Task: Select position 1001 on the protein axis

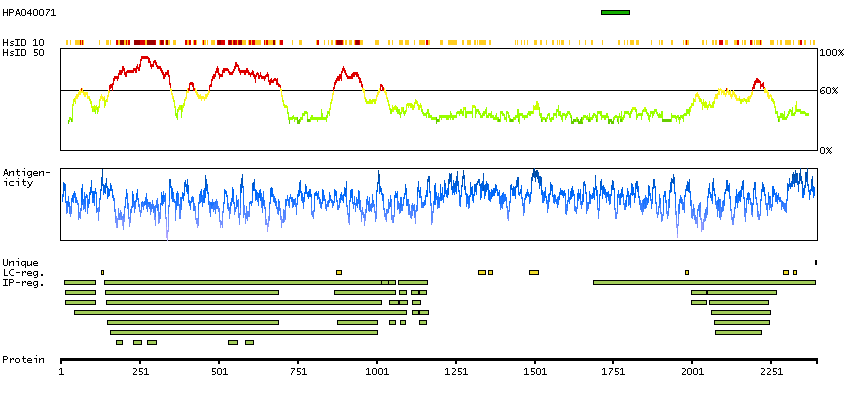Action: click(377, 371)
